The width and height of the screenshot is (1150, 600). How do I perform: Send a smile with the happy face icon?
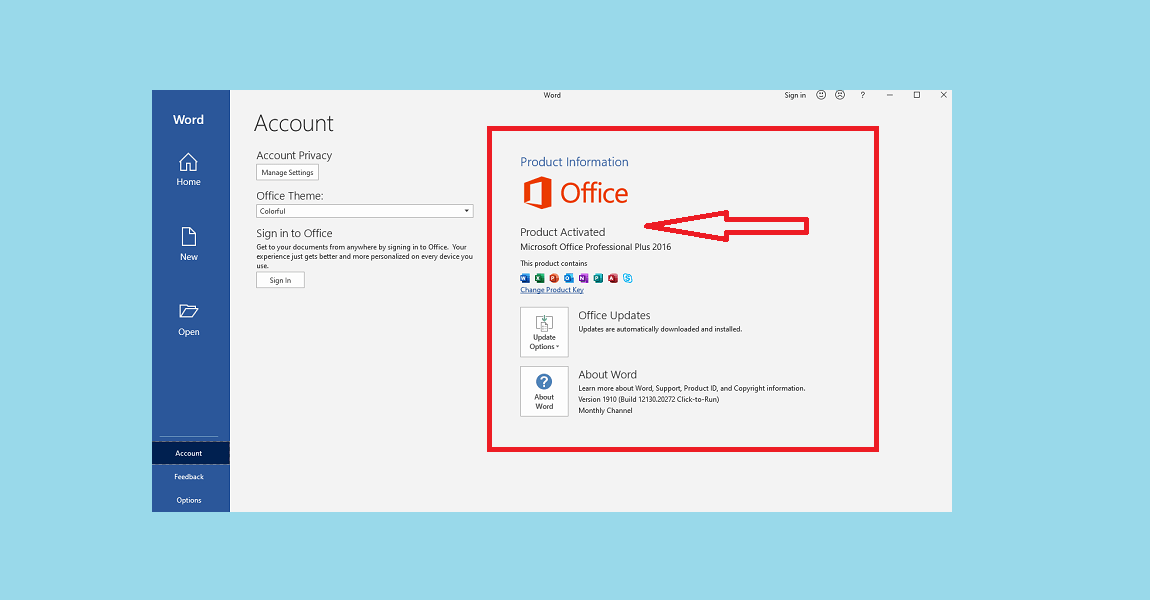click(821, 95)
